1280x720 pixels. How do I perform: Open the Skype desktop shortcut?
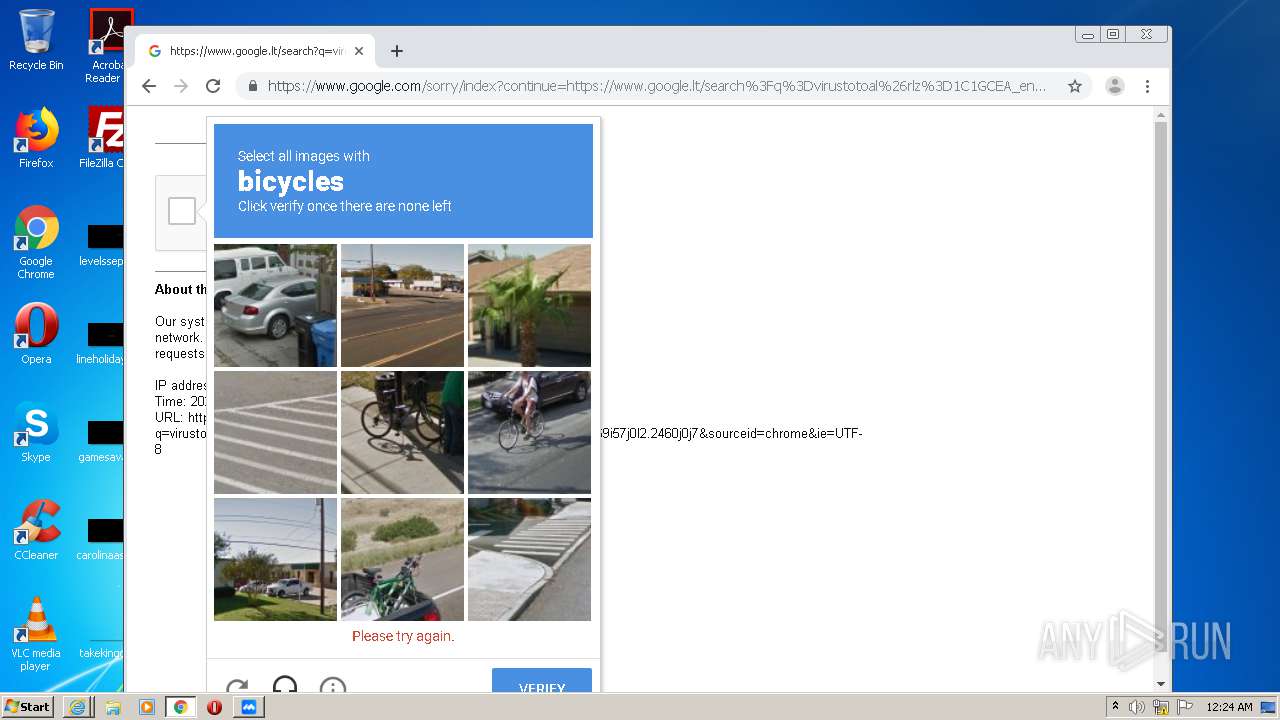click(x=36, y=432)
